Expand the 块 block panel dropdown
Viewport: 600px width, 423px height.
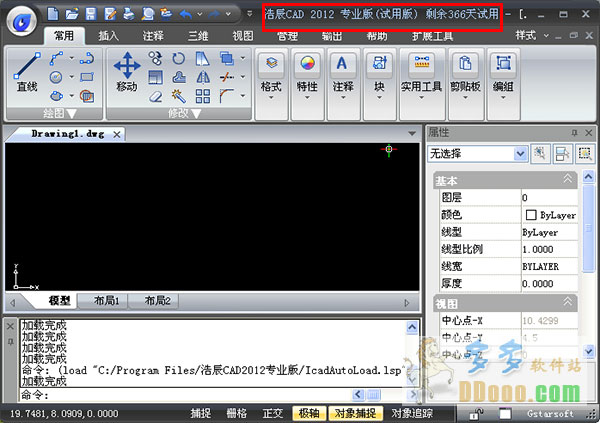tap(379, 98)
